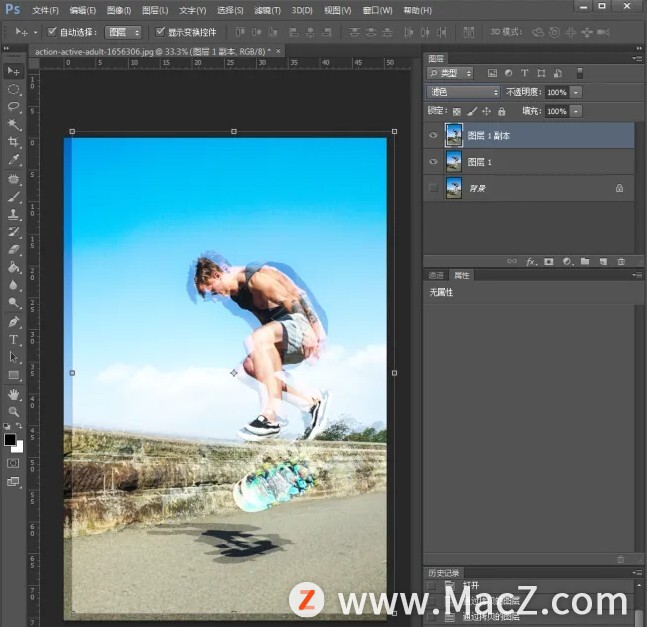Open the 不透明度 opacity slider arrow
The width and height of the screenshot is (647, 627).
point(576,92)
